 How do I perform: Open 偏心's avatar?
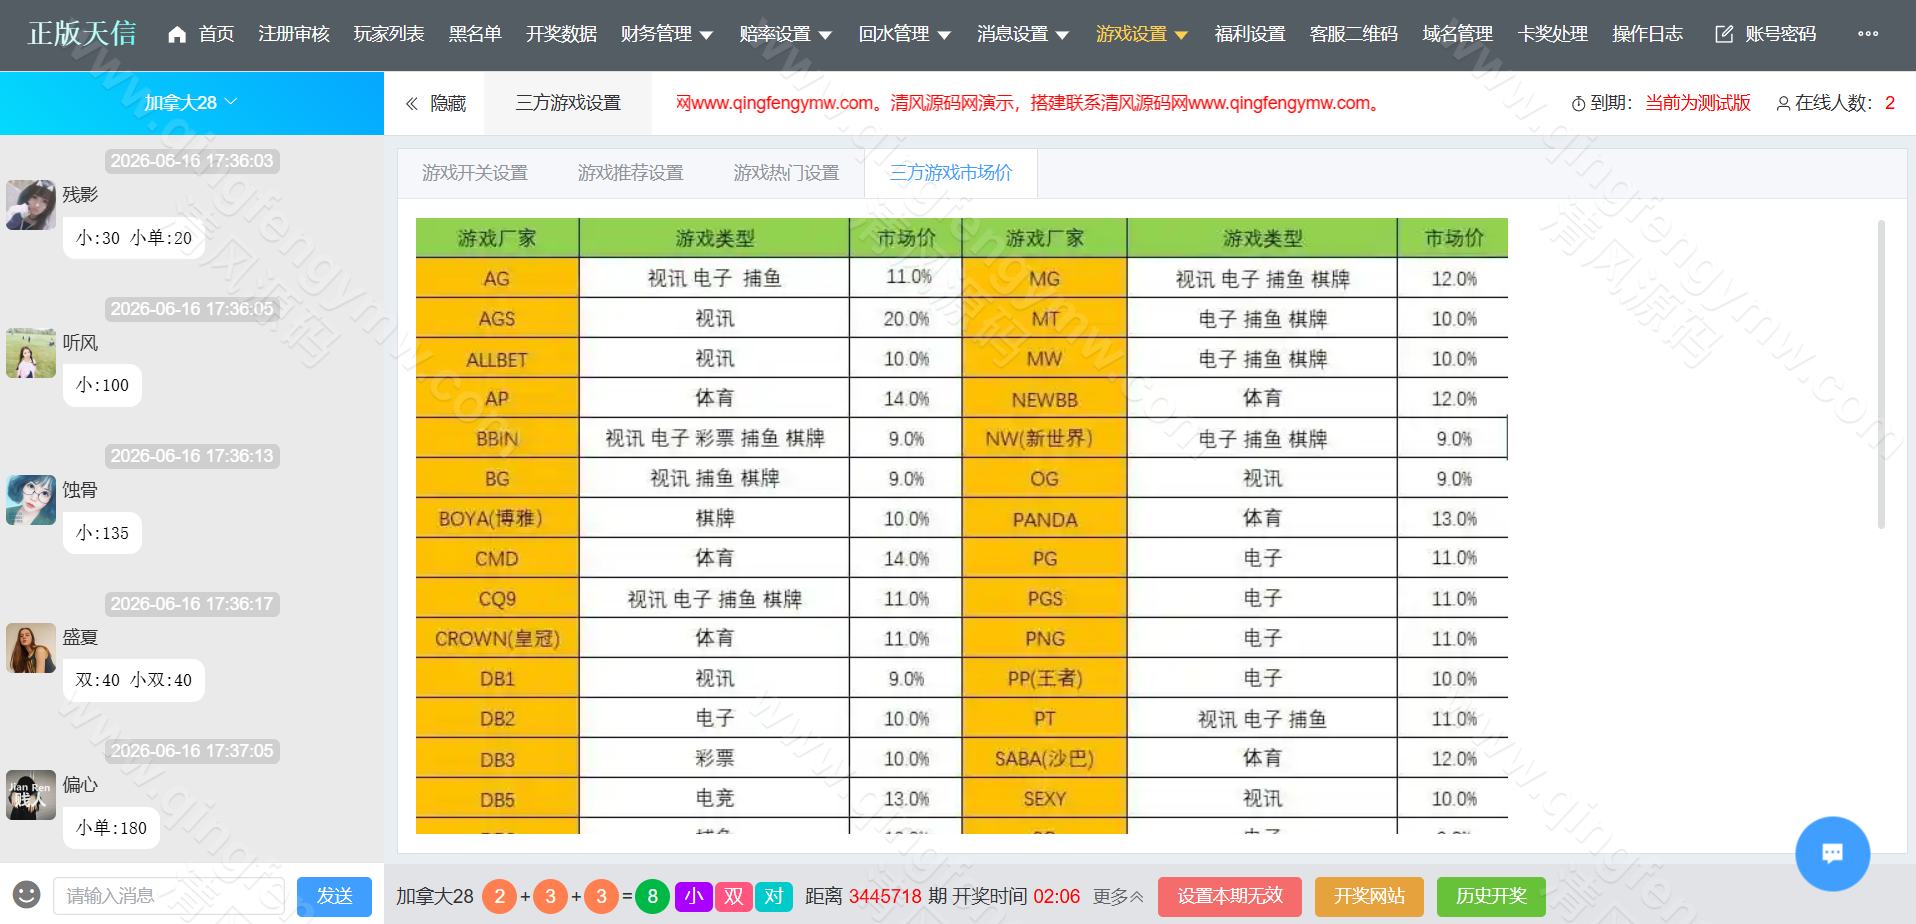click(31, 795)
